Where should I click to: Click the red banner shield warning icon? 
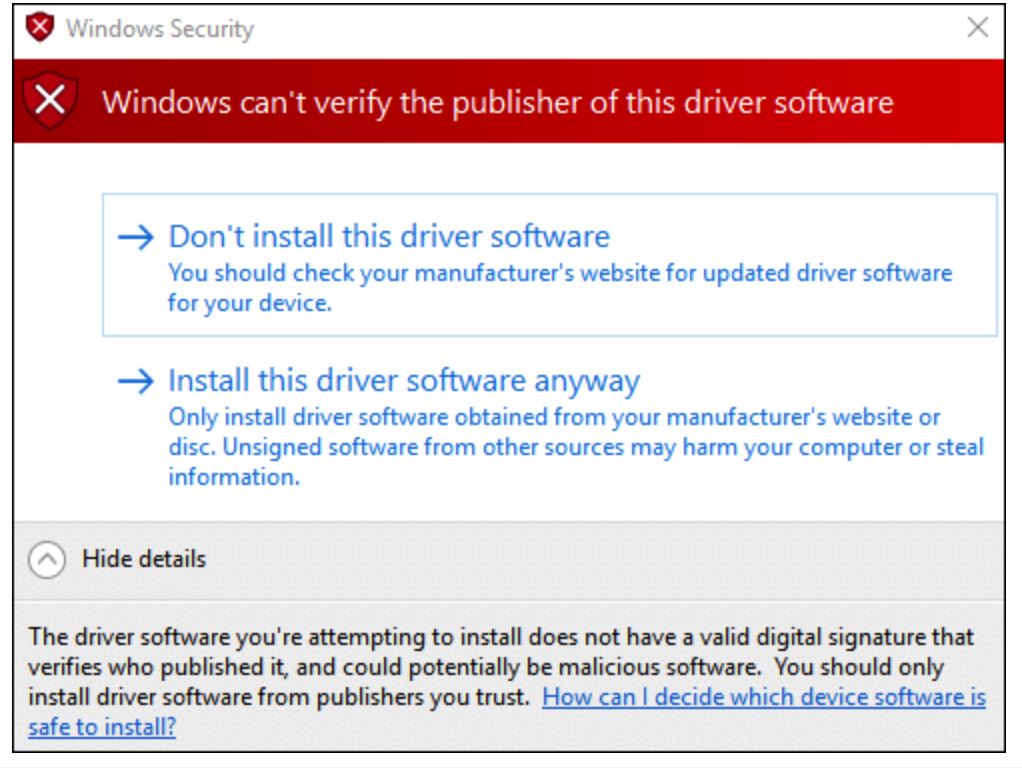tap(50, 100)
